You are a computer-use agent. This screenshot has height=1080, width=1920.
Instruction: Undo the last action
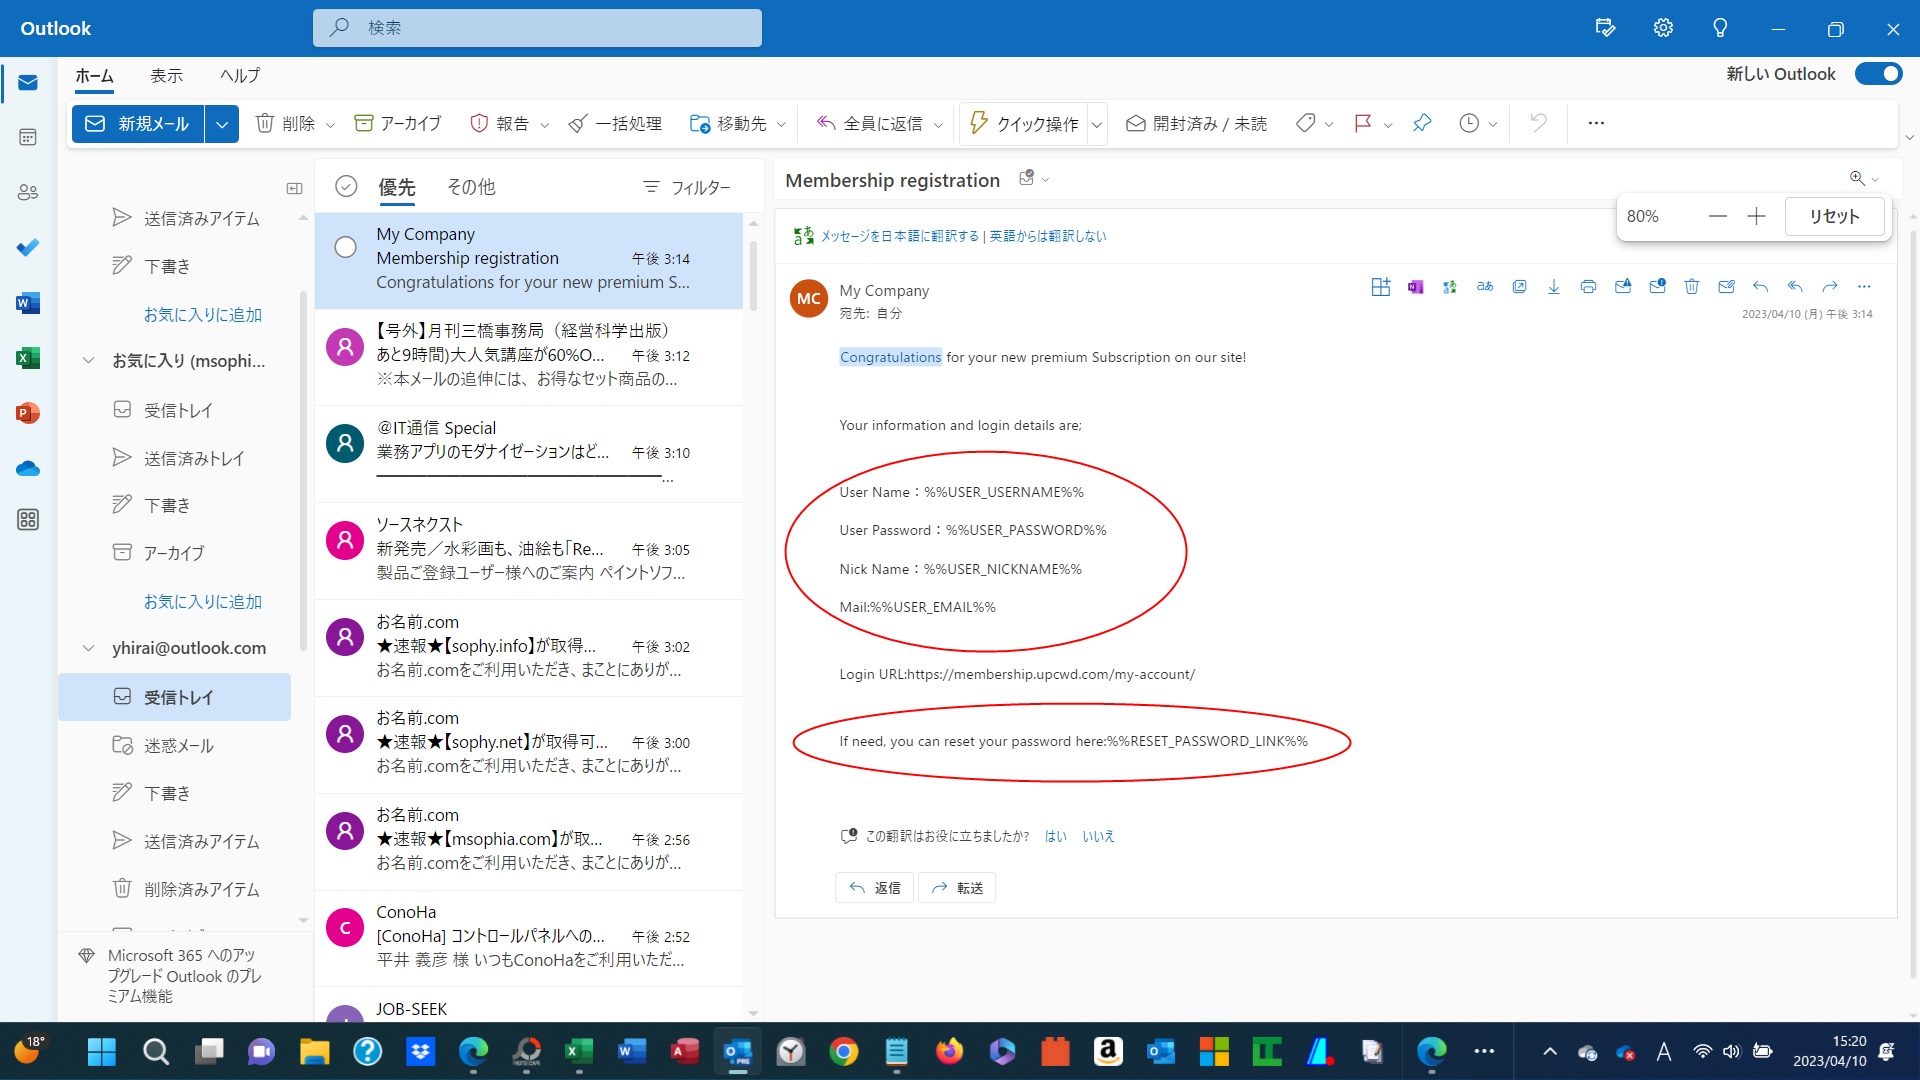[x=1538, y=123]
